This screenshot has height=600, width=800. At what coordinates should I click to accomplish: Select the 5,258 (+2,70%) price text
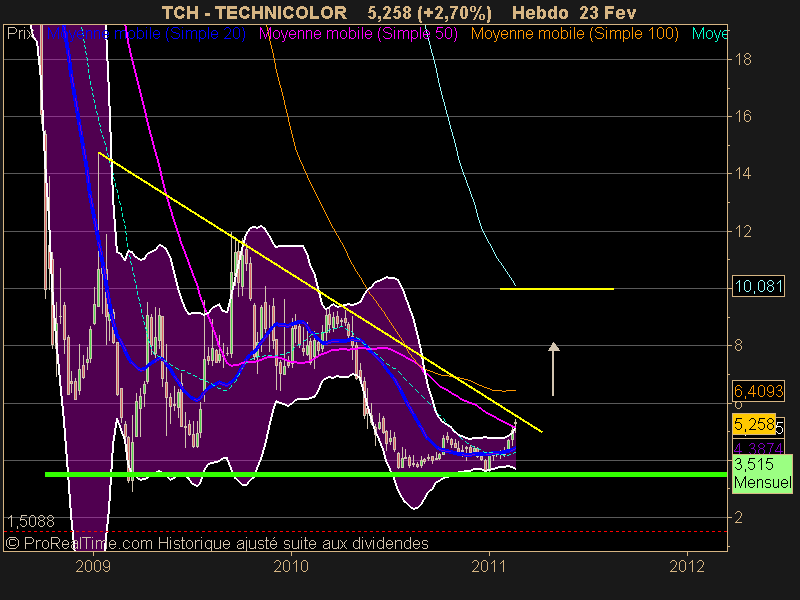pyautogui.click(x=430, y=12)
